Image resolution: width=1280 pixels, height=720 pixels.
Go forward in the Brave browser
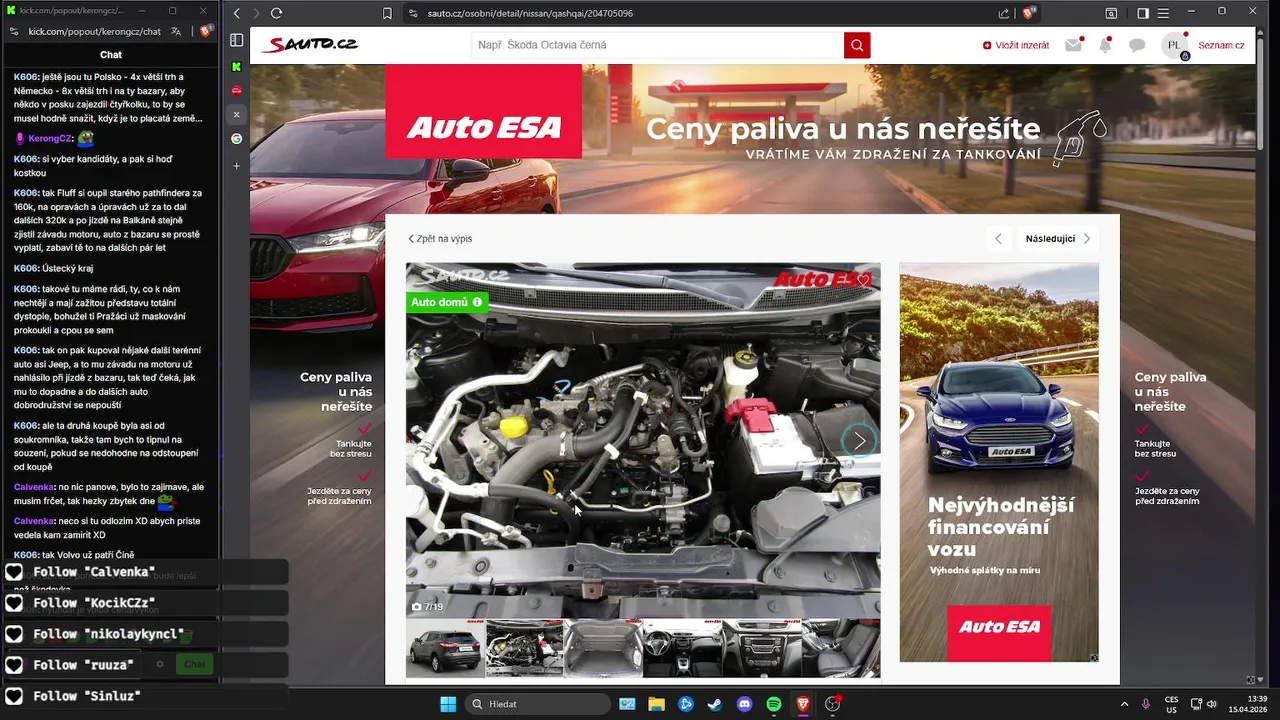coord(256,13)
